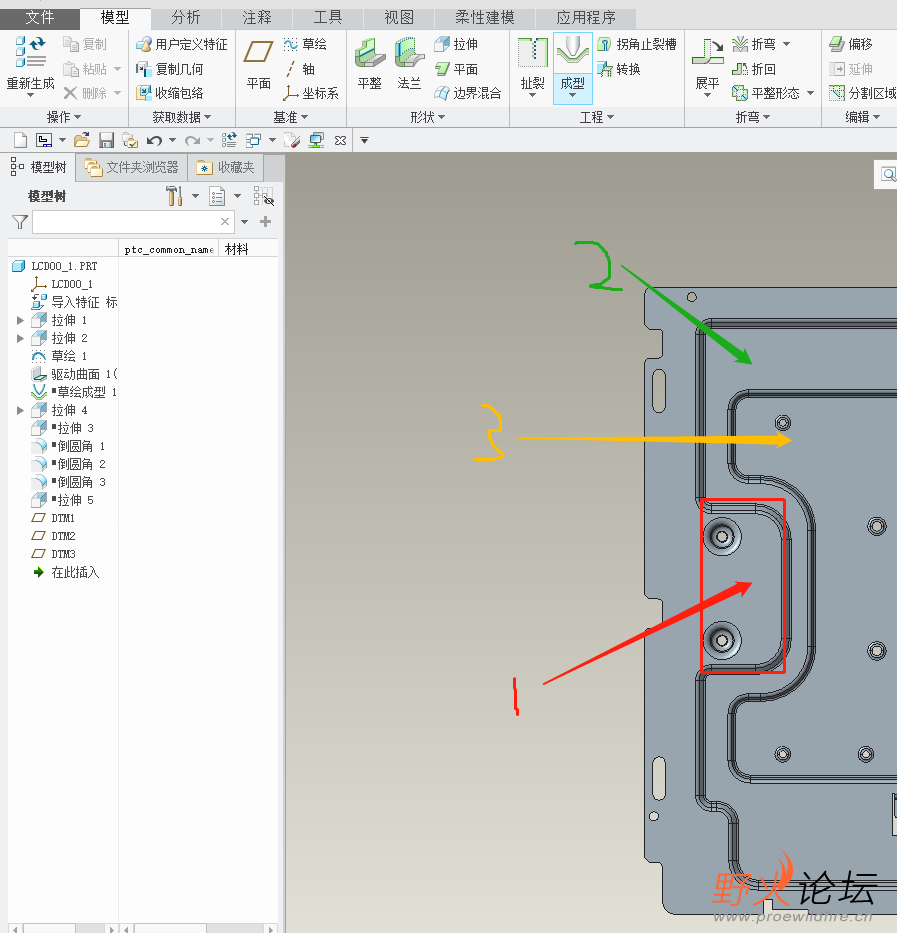Open the 文件夹浏览器 tab
The height and width of the screenshot is (933, 897).
(x=132, y=168)
